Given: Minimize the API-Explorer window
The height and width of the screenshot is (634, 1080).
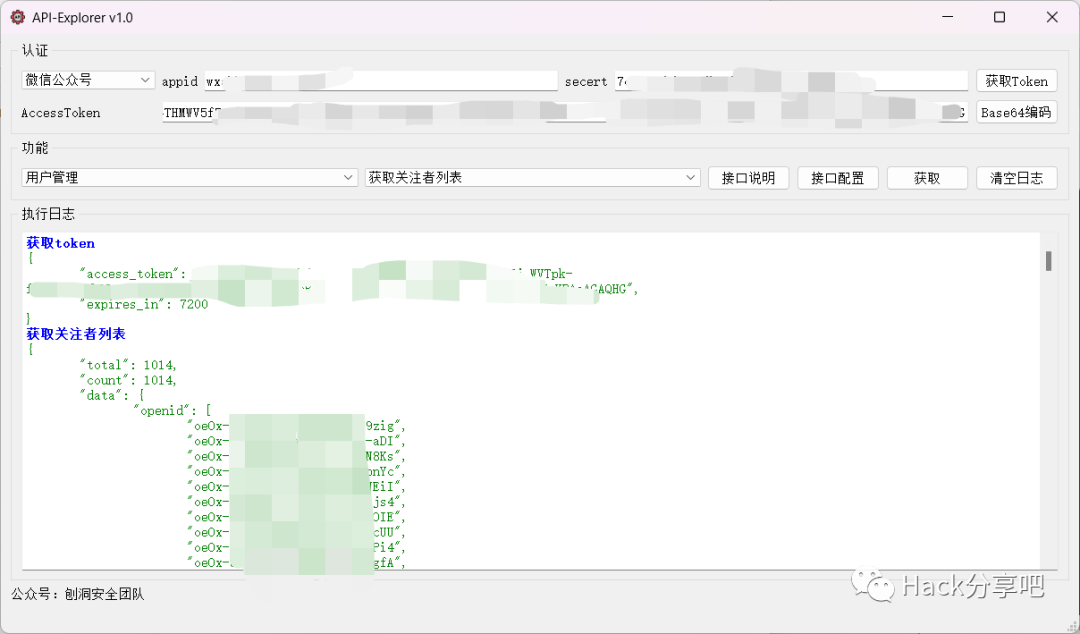Looking at the screenshot, I should coord(948,17).
